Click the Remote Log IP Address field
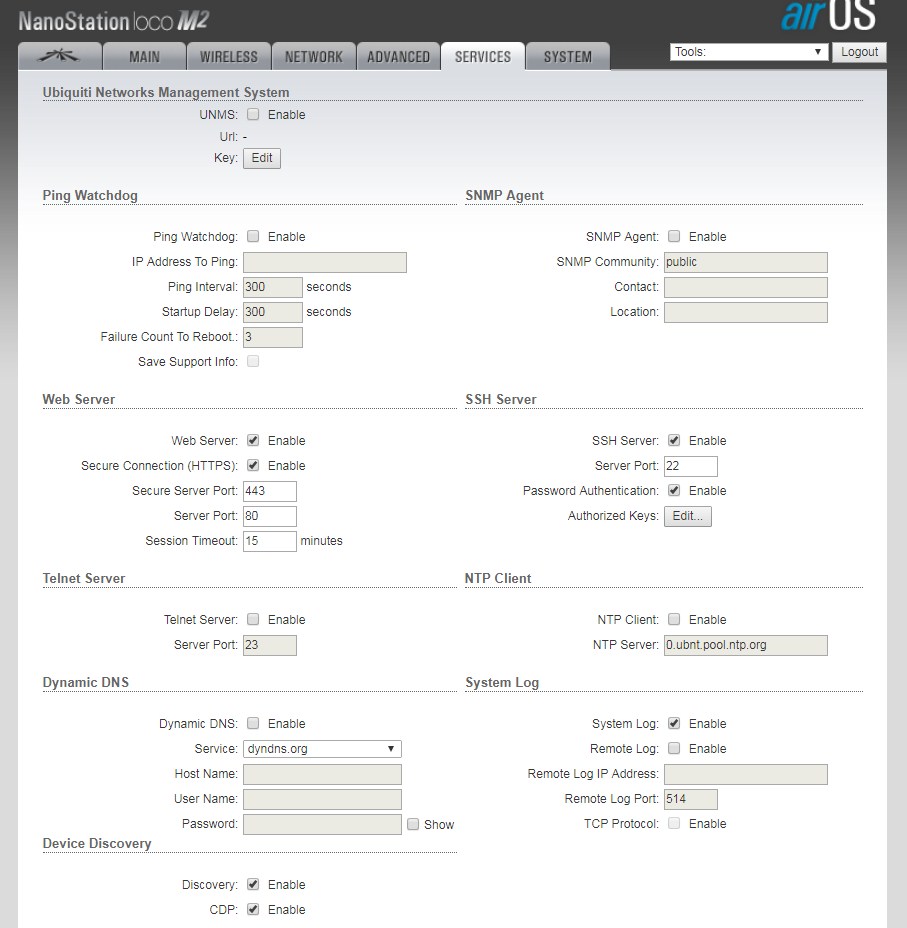Image resolution: width=907 pixels, height=928 pixels. 745,774
